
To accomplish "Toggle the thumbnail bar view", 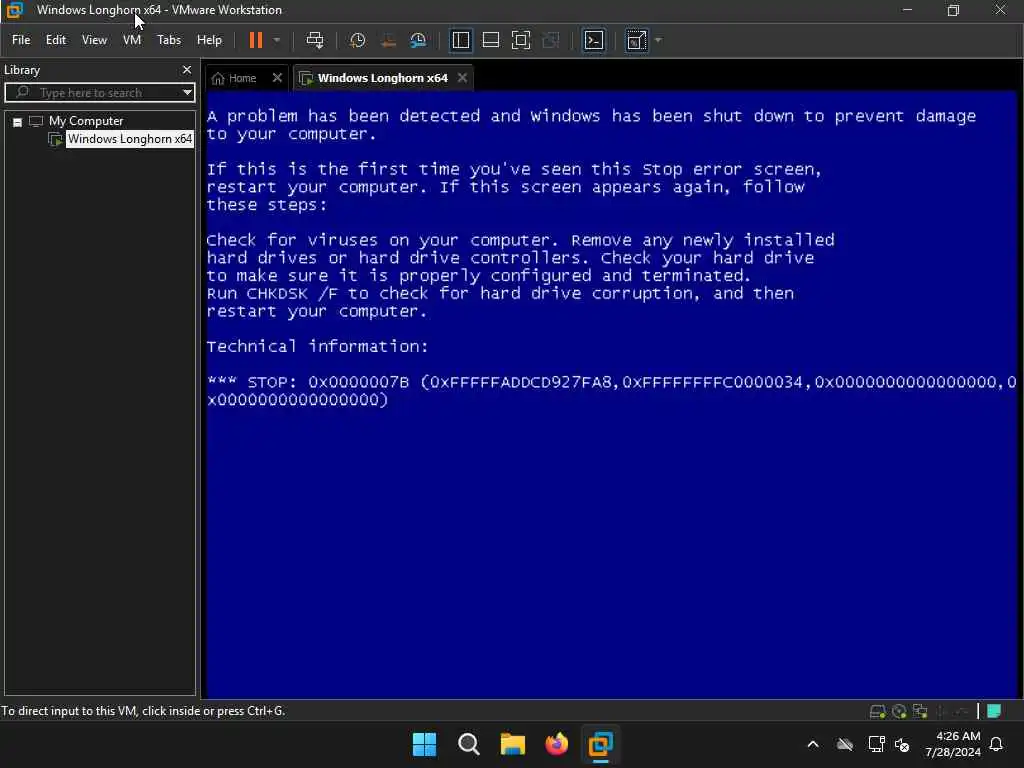I will tap(490, 40).
